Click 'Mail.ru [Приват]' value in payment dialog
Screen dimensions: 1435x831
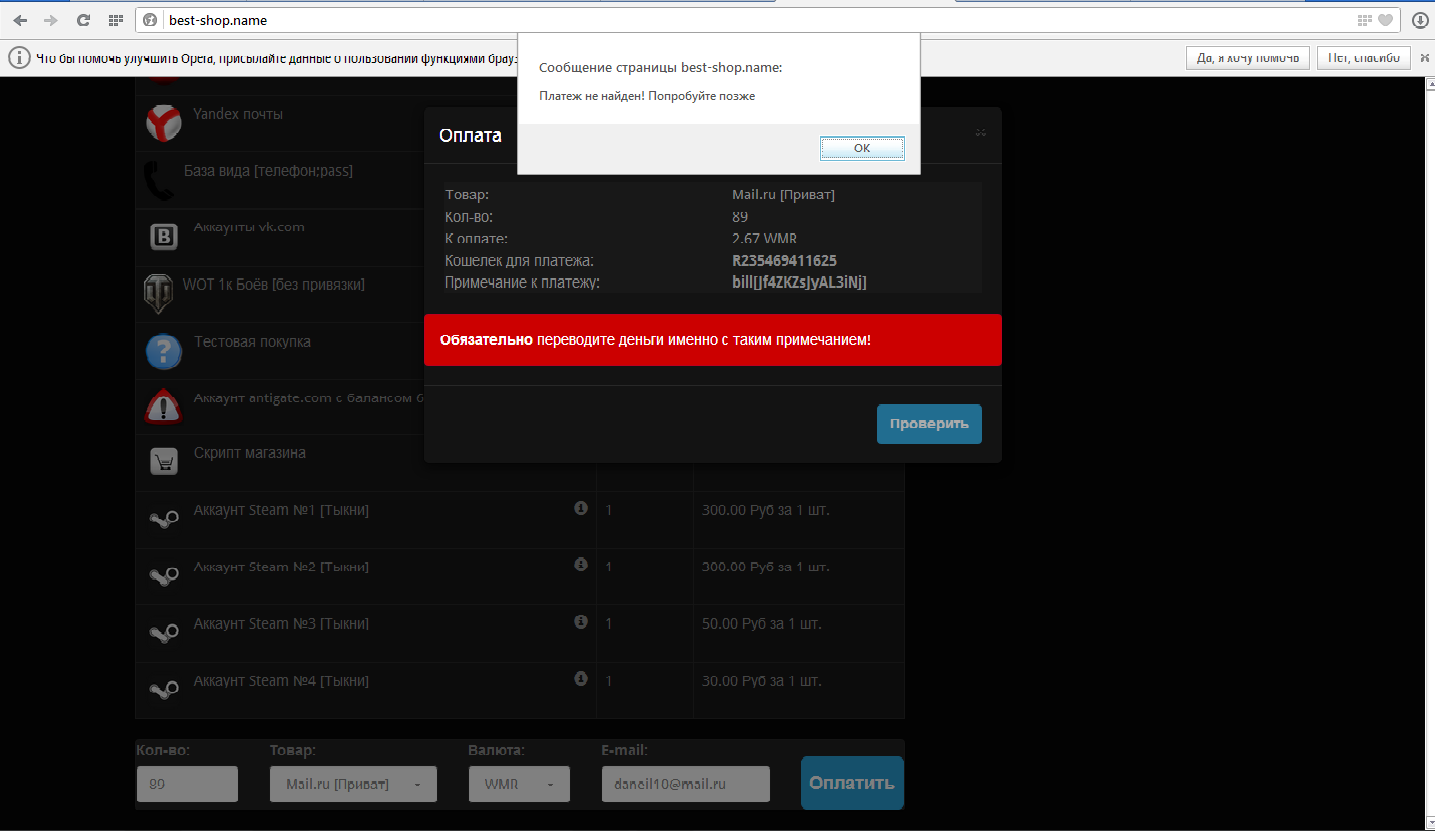[783, 195]
